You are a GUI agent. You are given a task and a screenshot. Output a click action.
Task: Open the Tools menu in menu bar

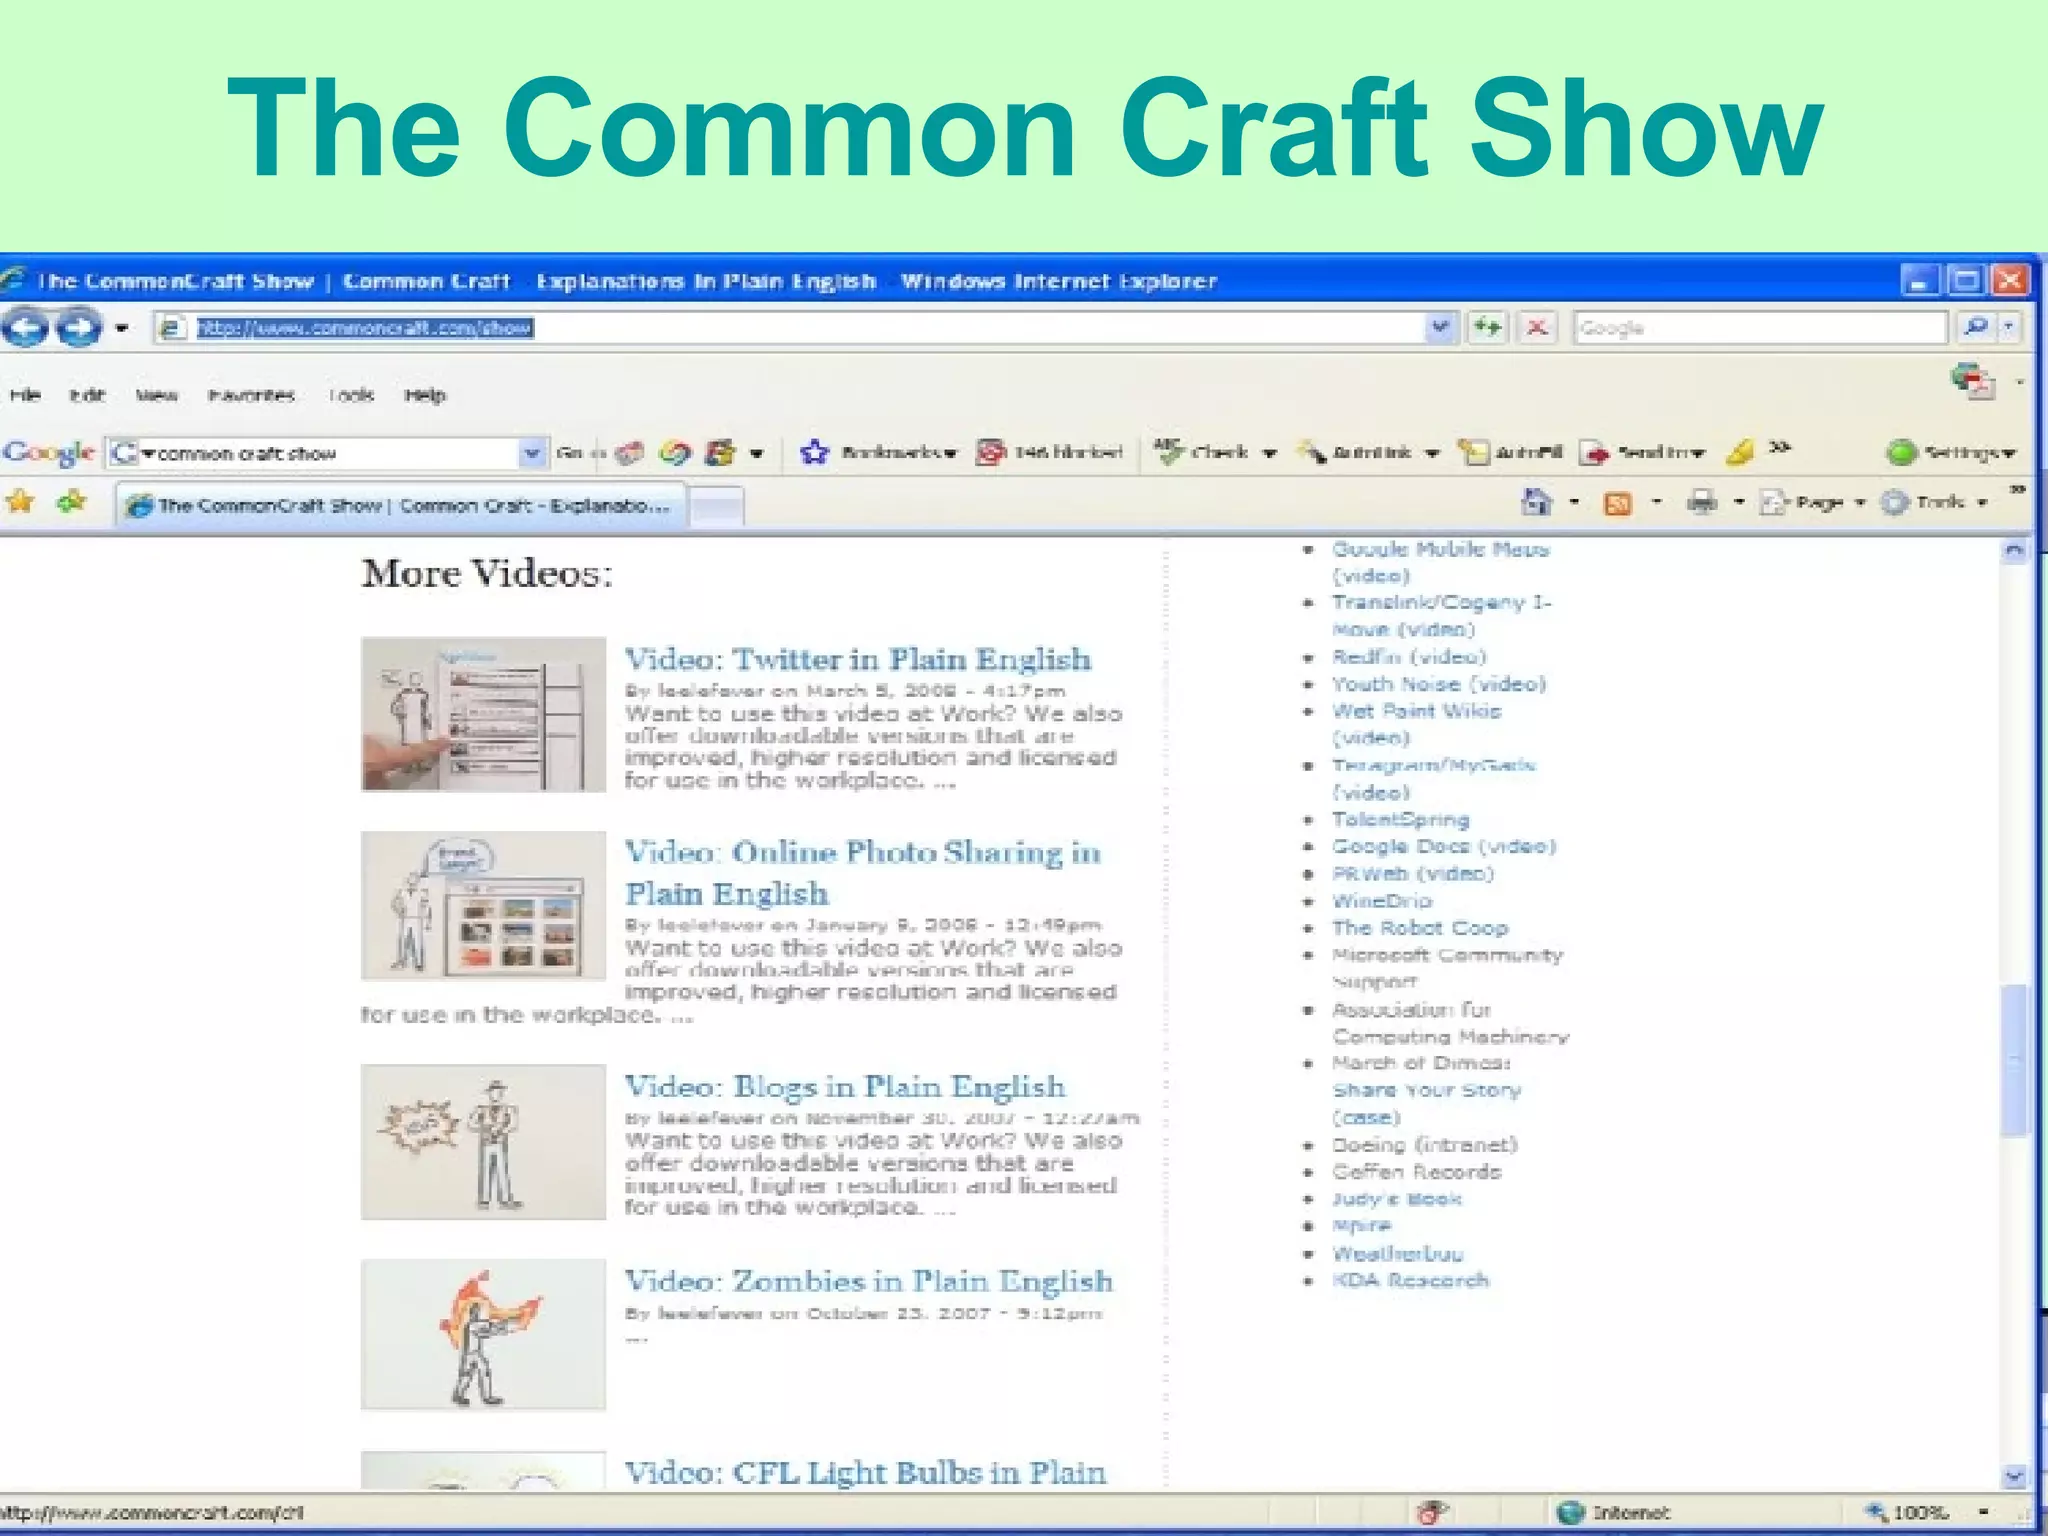pyautogui.click(x=351, y=395)
